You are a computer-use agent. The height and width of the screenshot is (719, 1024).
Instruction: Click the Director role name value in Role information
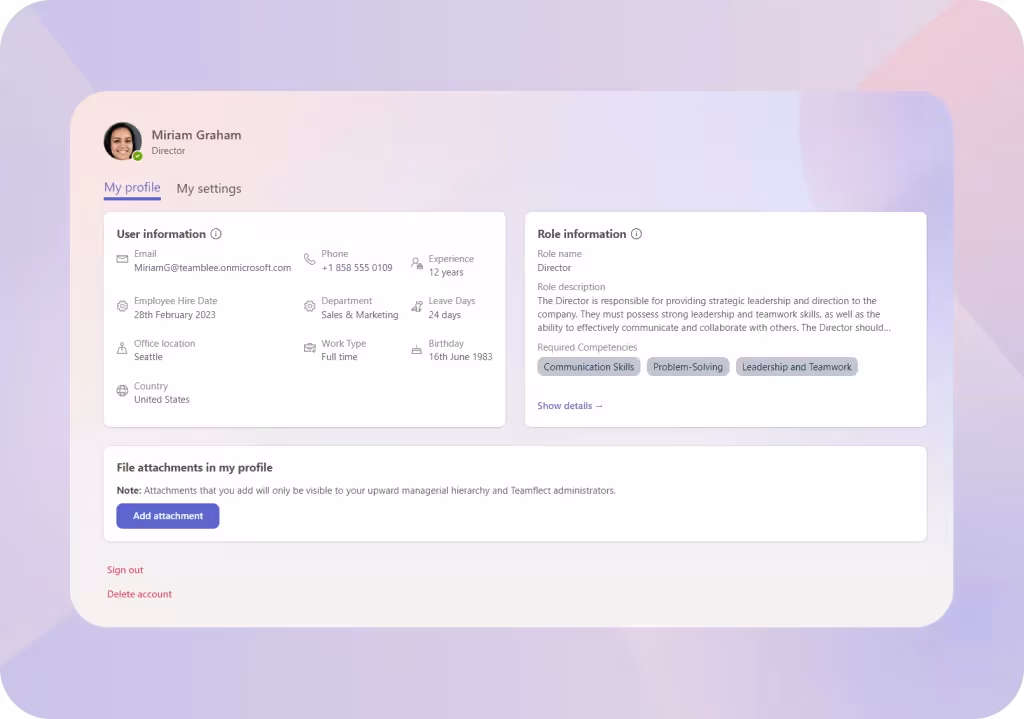(554, 268)
